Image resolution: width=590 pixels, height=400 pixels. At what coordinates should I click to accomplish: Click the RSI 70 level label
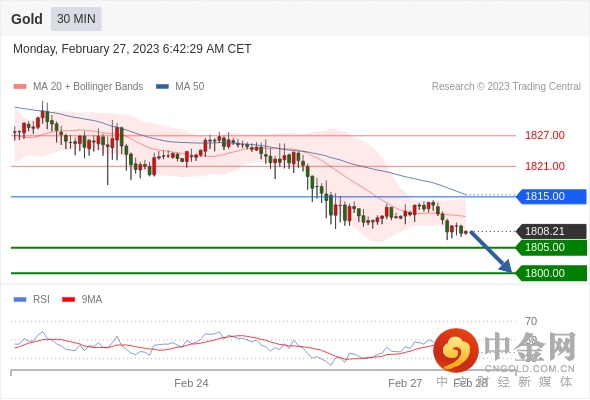pos(531,321)
